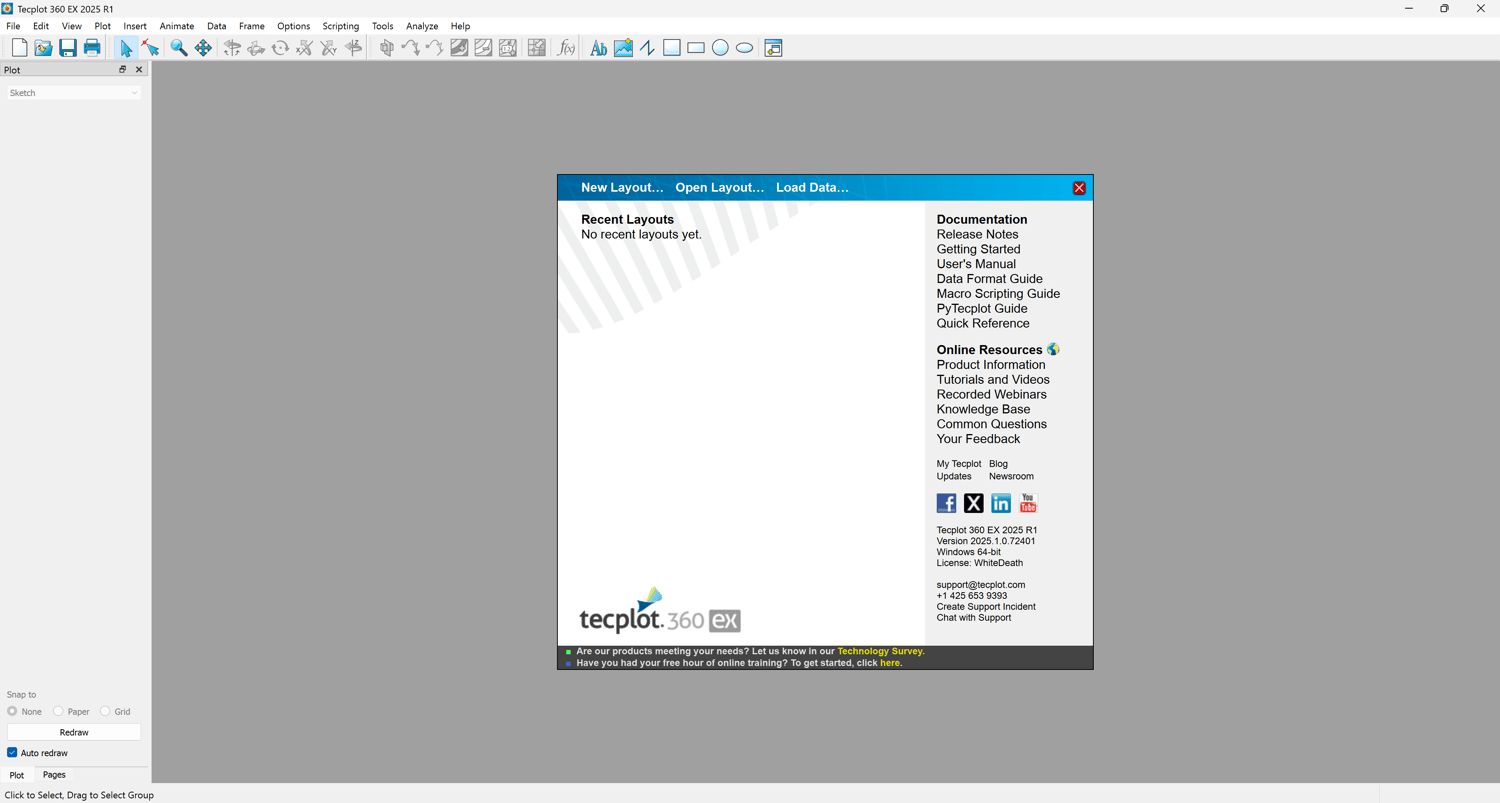Click 'No recent layouts yet.' text

click(641, 235)
